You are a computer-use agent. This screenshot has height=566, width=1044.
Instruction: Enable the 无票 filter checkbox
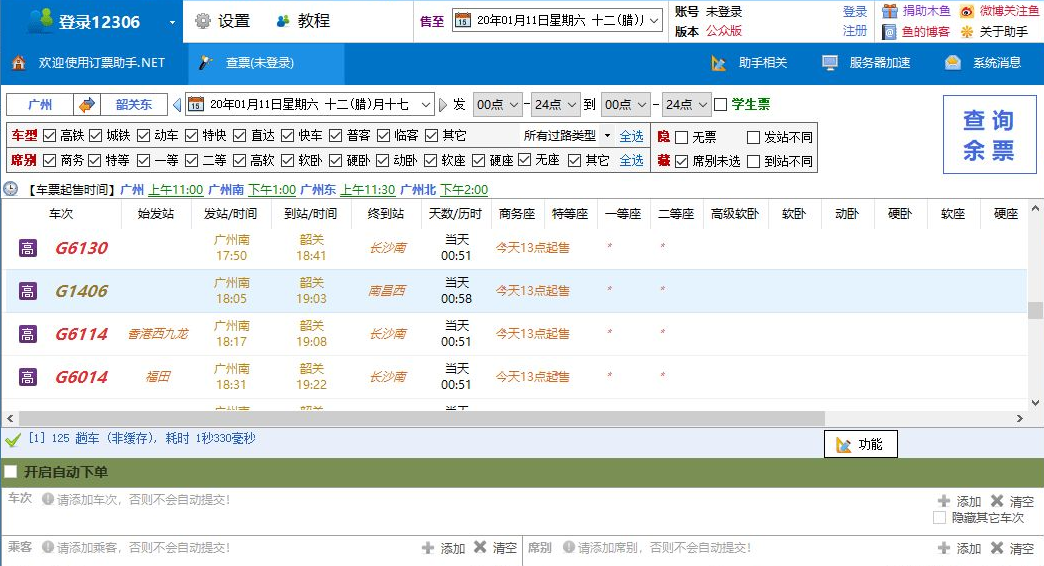pyautogui.click(x=681, y=137)
